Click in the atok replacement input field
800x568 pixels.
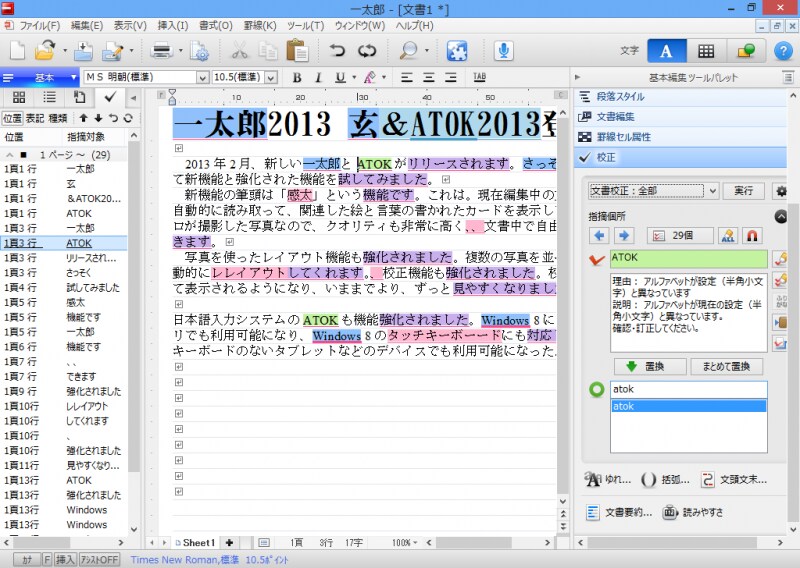click(x=688, y=389)
